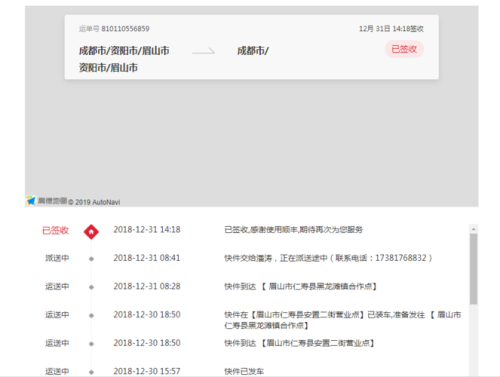Click 快件到达 眉山市仁寿县黑龙滩镇合作点 entry
Viewport: 500px width, 377px height.
click(x=300, y=286)
